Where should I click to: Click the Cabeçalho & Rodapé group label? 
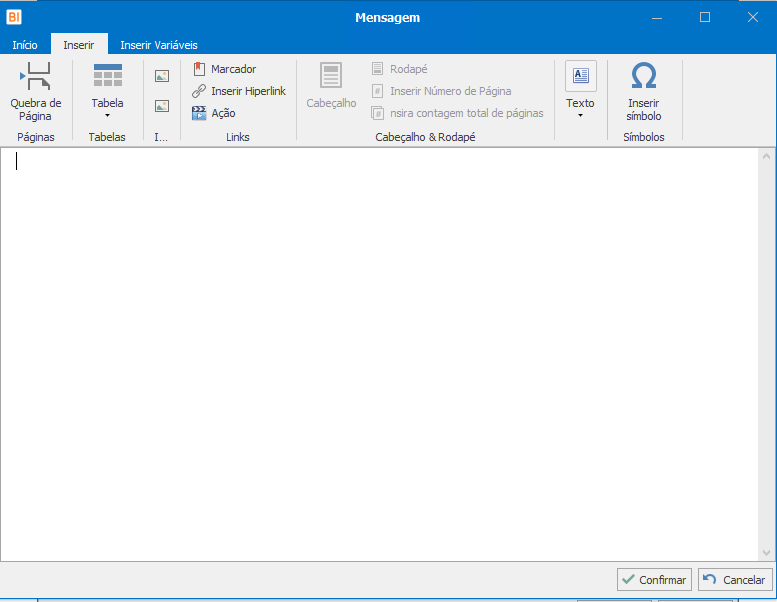point(425,137)
